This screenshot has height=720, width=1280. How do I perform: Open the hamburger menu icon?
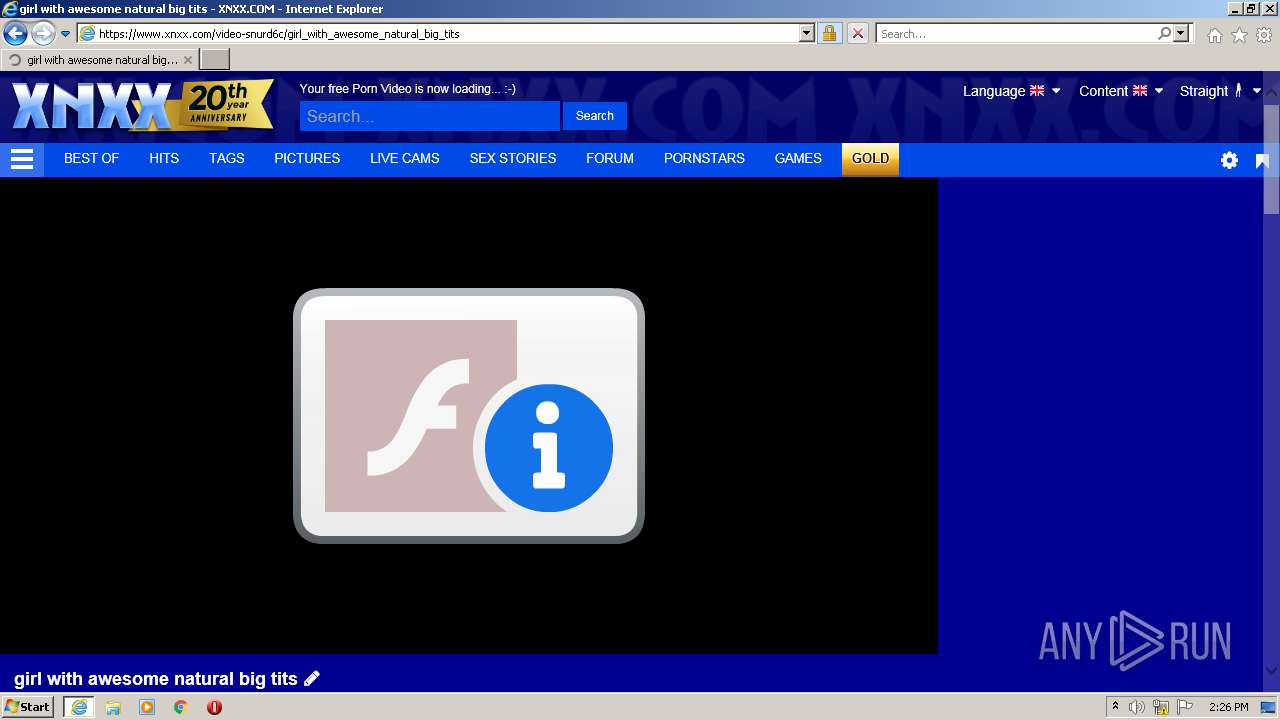point(22,159)
